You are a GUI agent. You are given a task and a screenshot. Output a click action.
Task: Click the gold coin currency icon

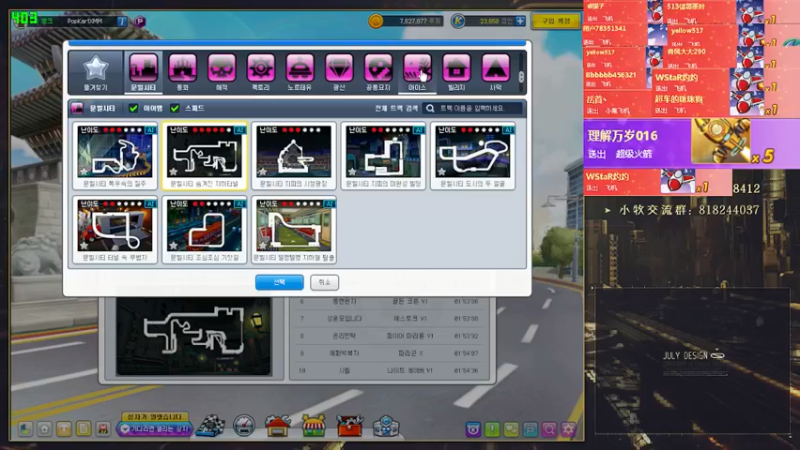376,21
